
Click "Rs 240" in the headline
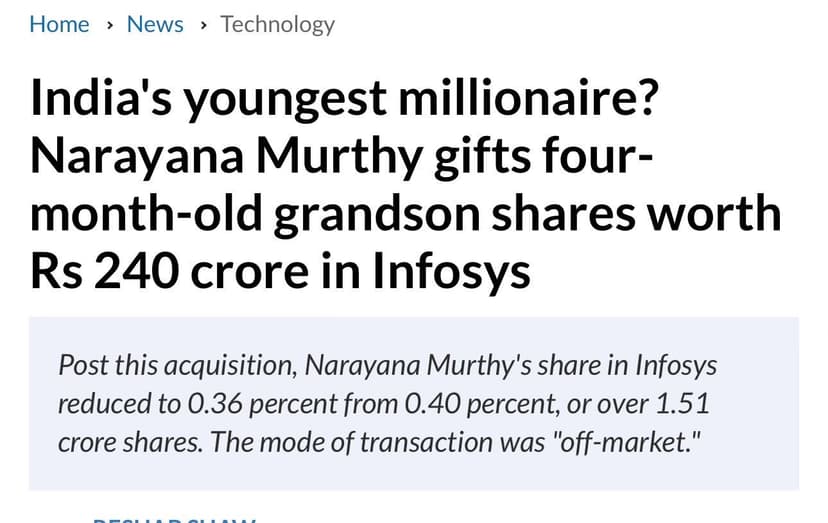tap(95, 270)
